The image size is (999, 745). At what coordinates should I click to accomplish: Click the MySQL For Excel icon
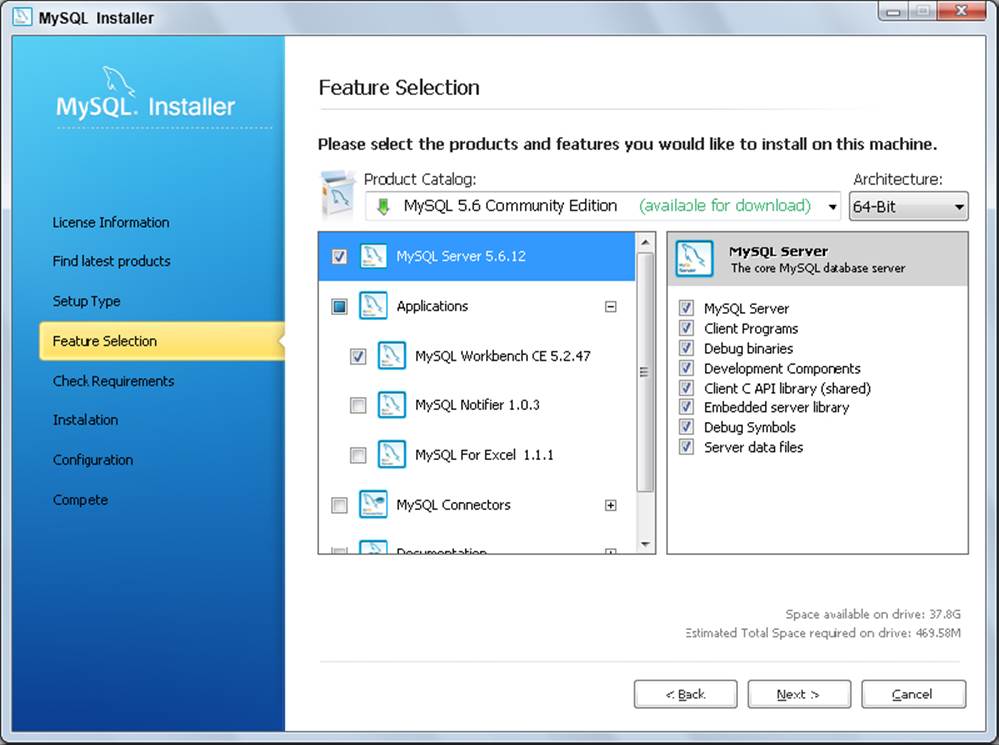(392, 454)
